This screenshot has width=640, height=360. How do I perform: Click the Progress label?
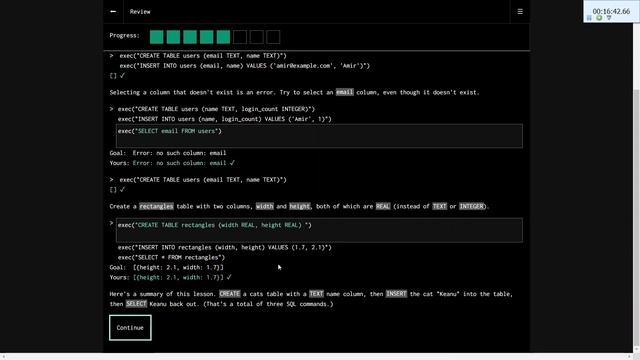[124, 36]
